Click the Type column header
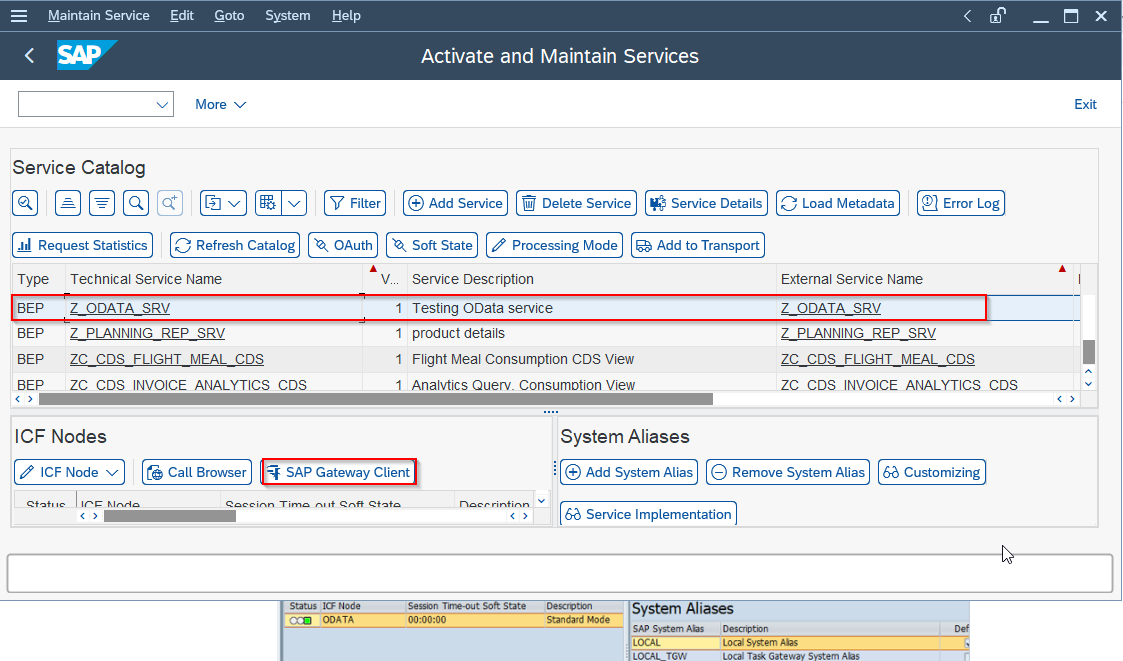 pyautogui.click(x=39, y=279)
